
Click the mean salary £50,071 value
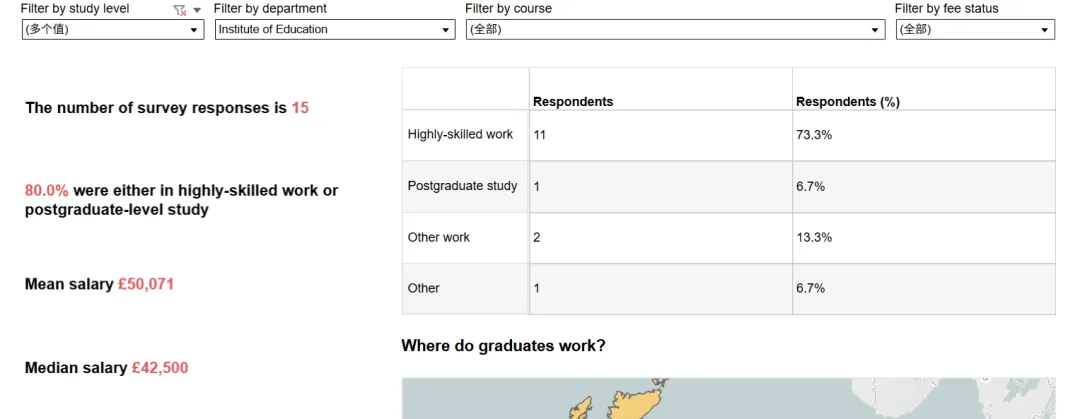[x=146, y=284]
